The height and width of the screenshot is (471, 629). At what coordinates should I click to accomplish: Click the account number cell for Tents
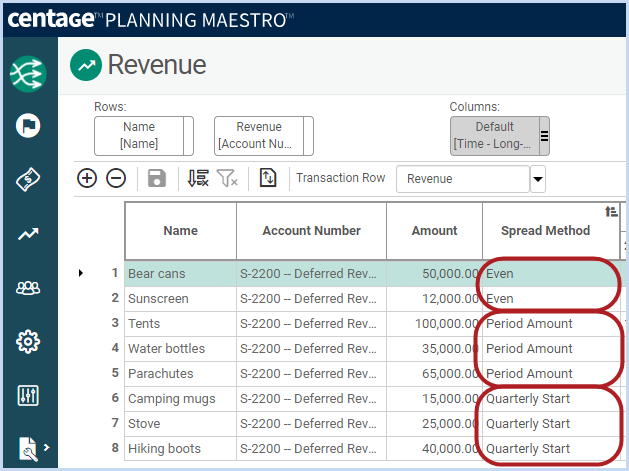311,324
